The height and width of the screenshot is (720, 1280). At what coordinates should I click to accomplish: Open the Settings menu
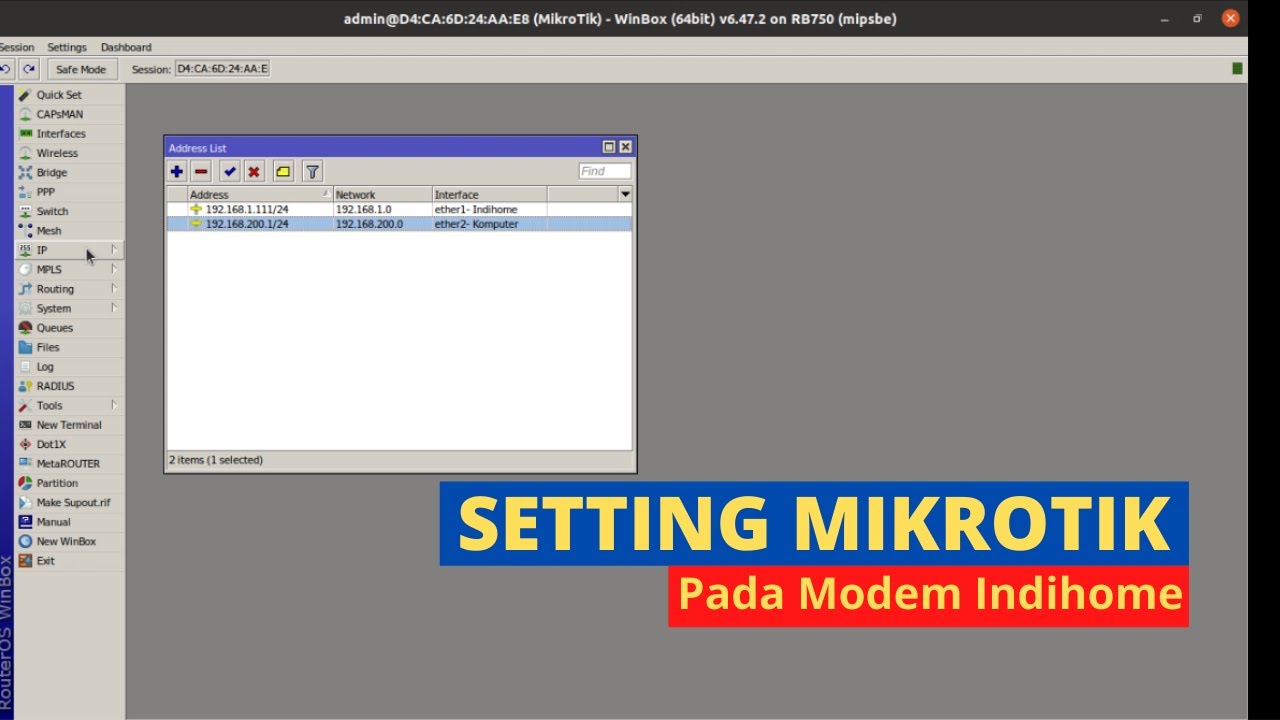coord(67,47)
